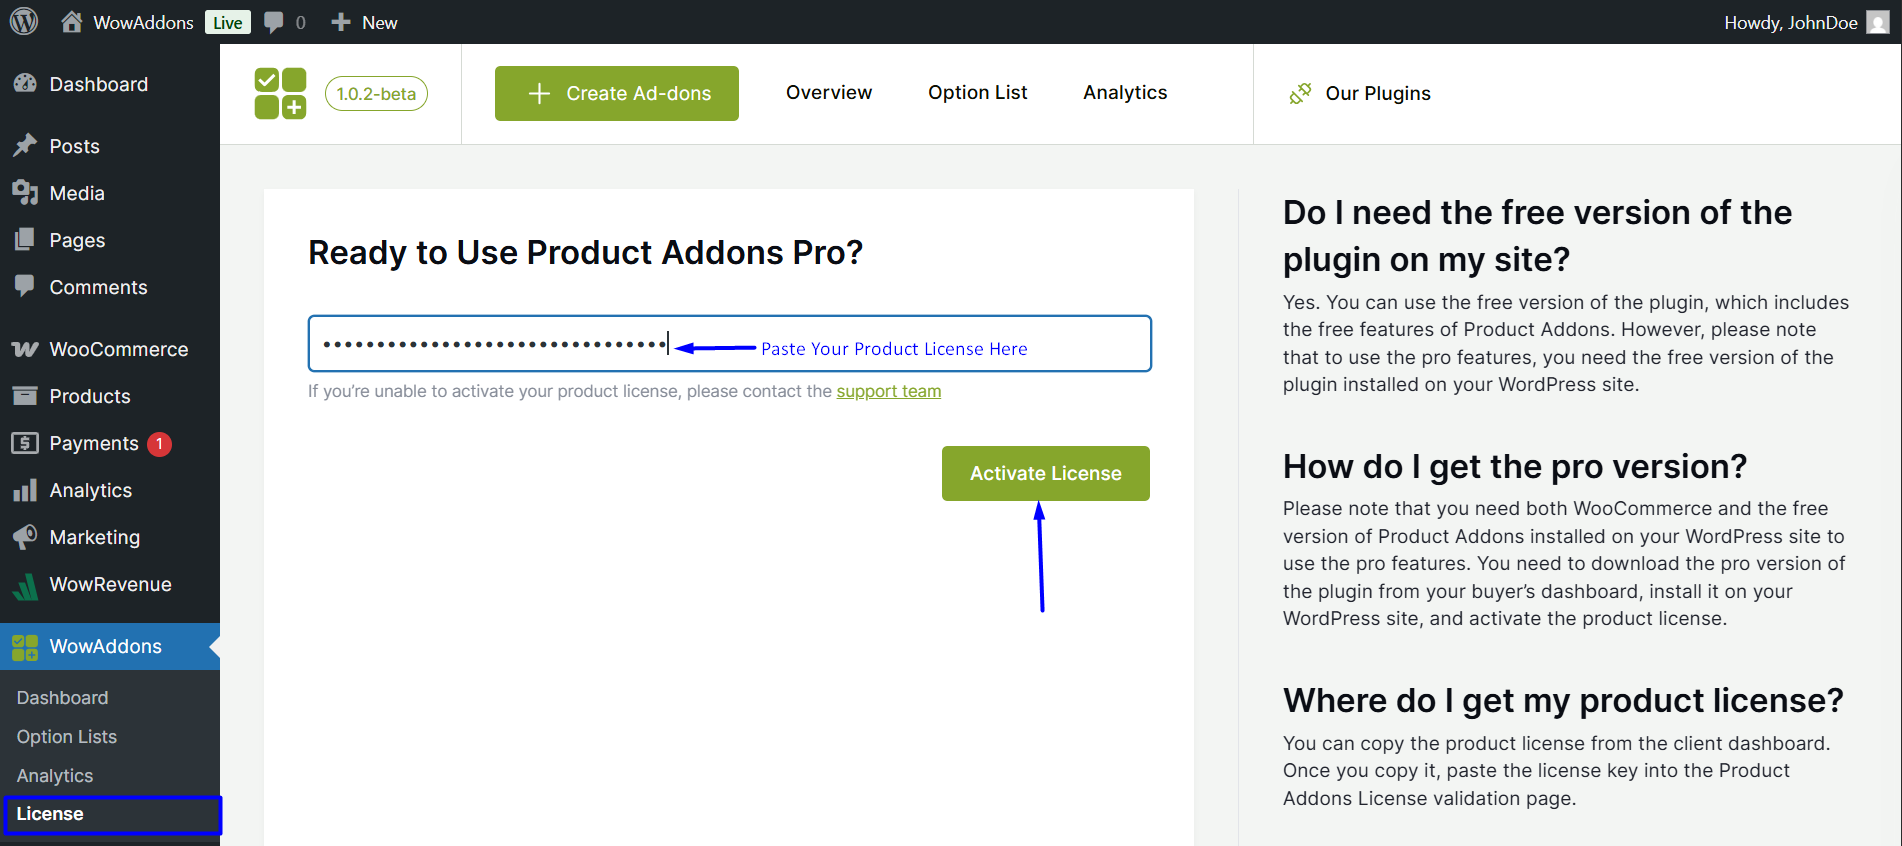Open the comments bubble icon in admin bar
1902x846 pixels.
274,22
